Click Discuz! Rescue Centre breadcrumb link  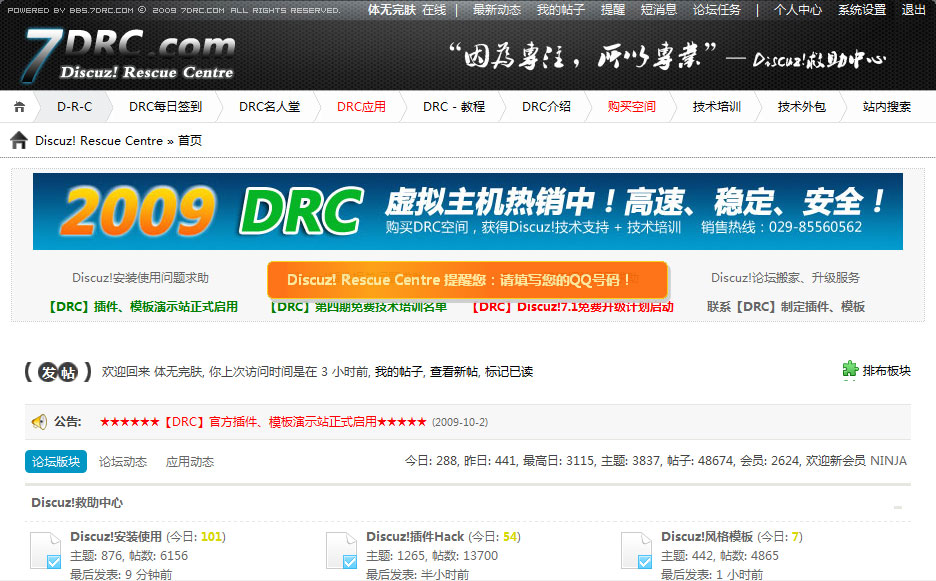99,141
